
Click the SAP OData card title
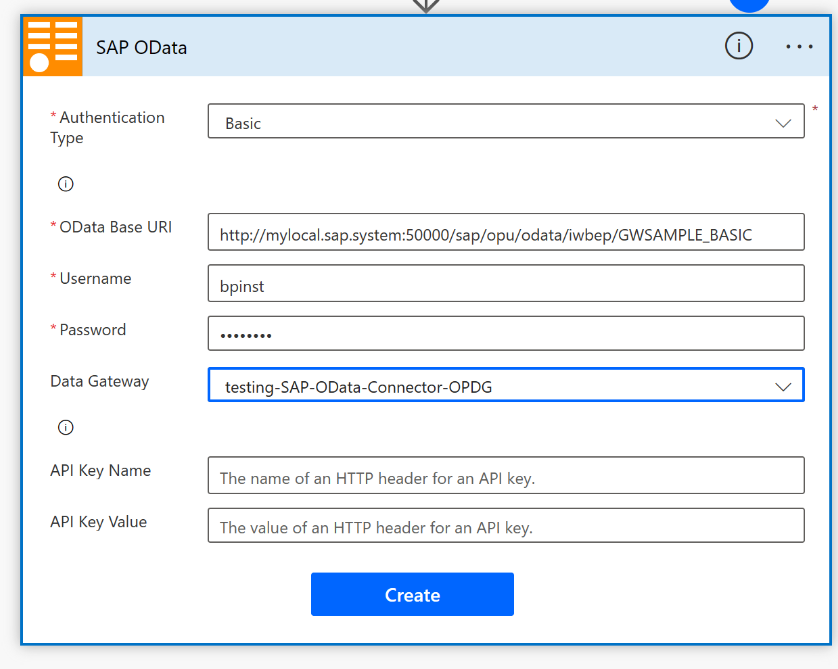(x=141, y=47)
